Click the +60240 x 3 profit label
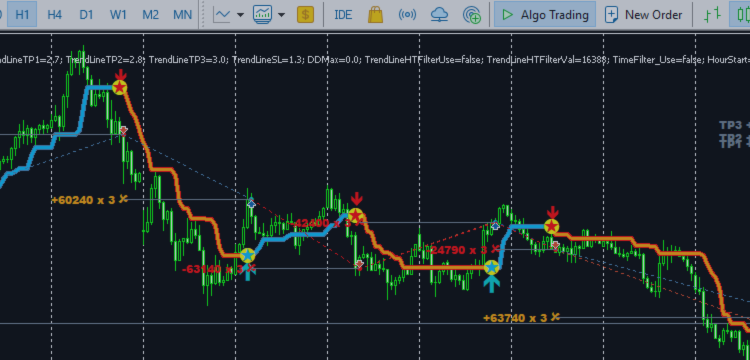Viewport: 750px width, 360px height. pyautogui.click(x=83, y=199)
